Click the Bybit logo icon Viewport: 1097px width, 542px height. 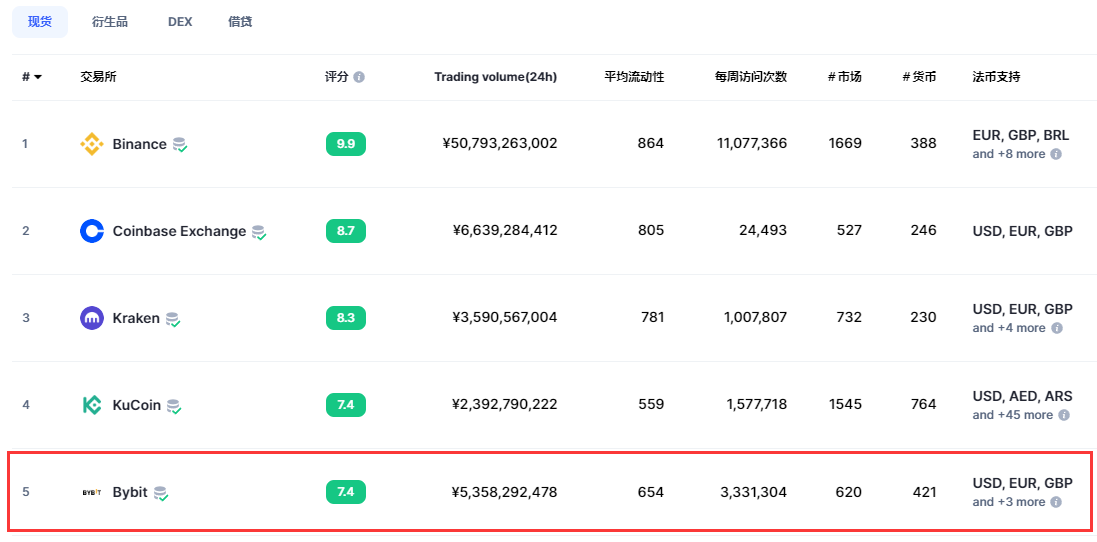click(x=92, y=492)
